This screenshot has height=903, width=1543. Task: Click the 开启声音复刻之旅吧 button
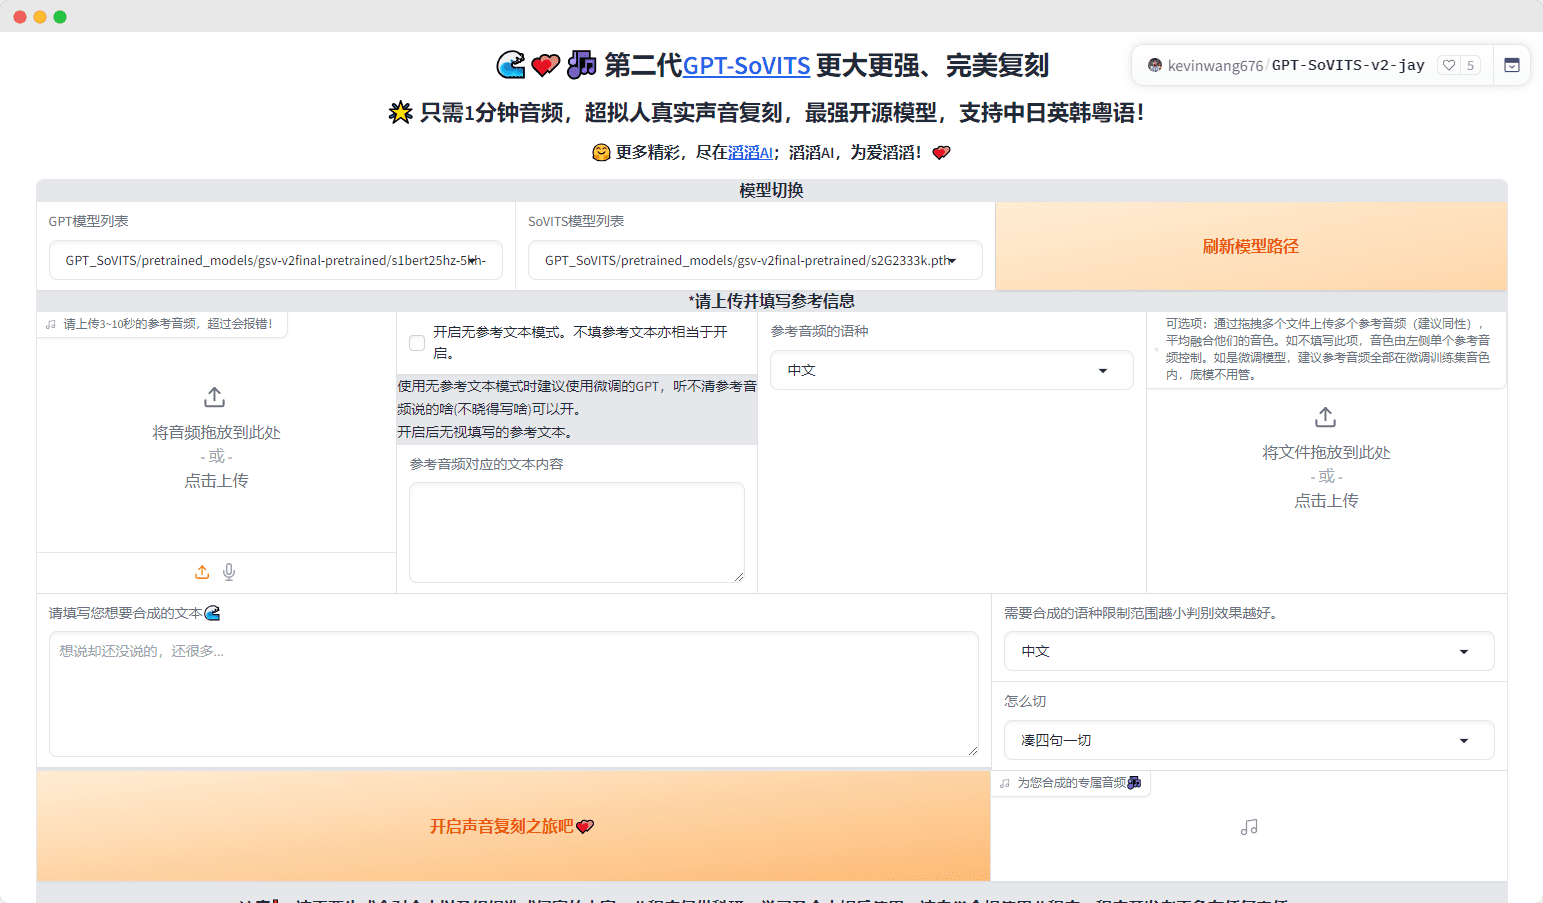[x=513, y=826]
